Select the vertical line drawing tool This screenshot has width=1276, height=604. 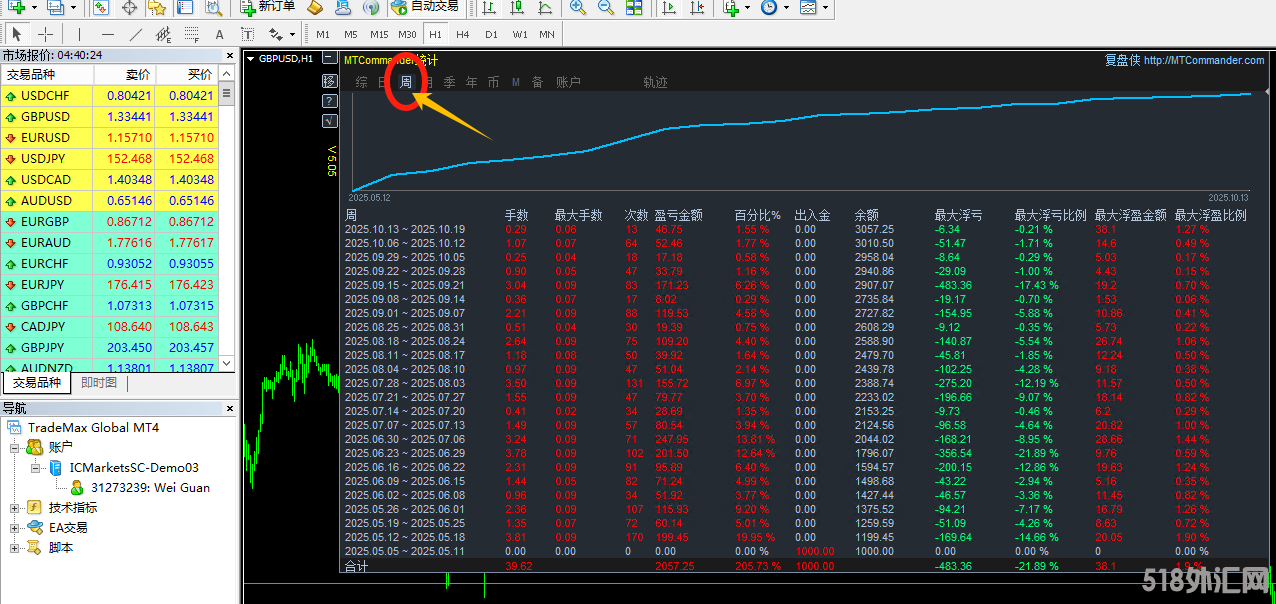[80, 34]
